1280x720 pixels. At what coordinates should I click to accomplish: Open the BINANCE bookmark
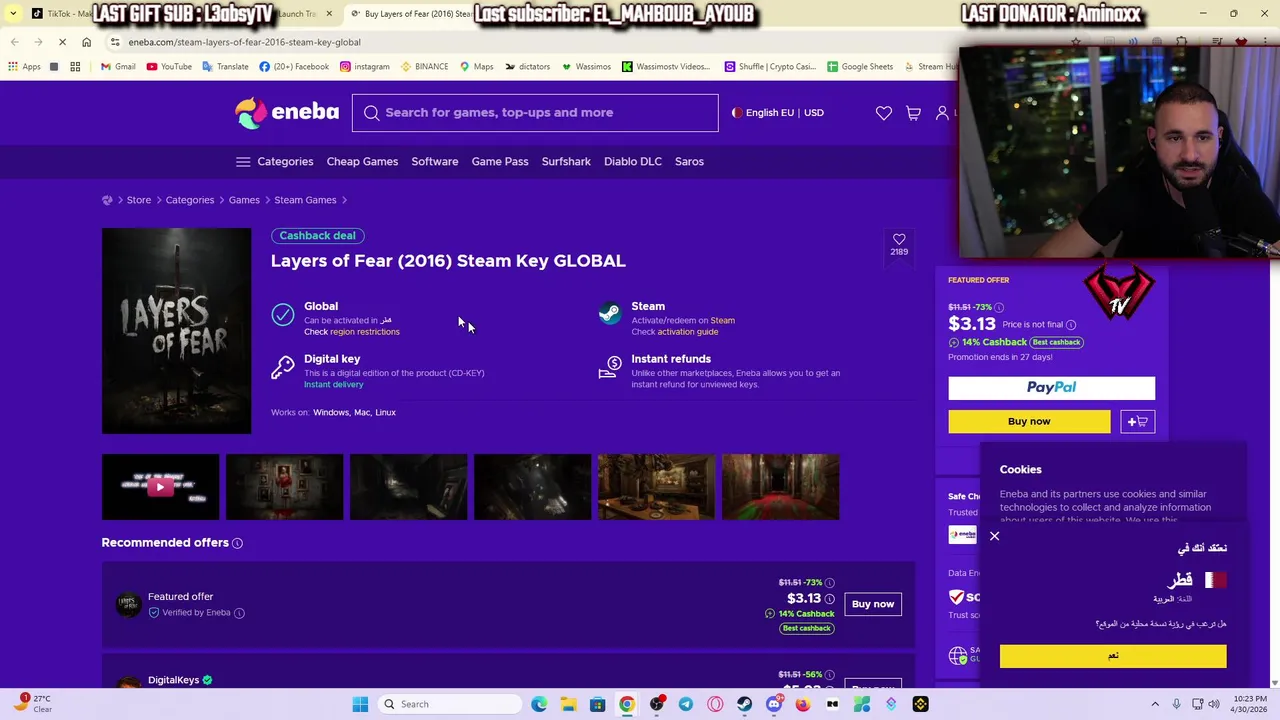pos(424,67)
